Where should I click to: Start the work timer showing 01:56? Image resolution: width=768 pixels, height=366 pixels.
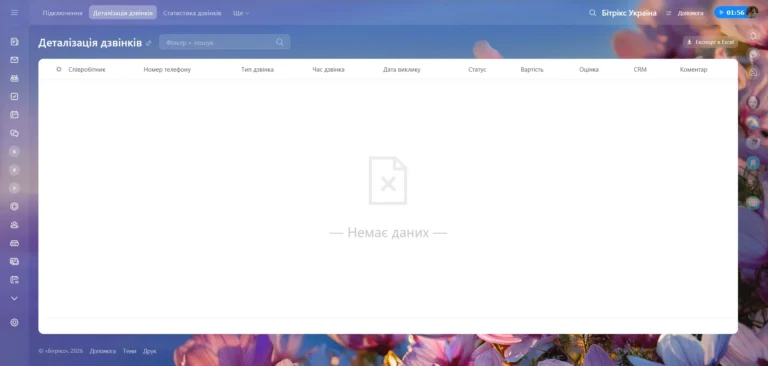click(x=730, y=12)
